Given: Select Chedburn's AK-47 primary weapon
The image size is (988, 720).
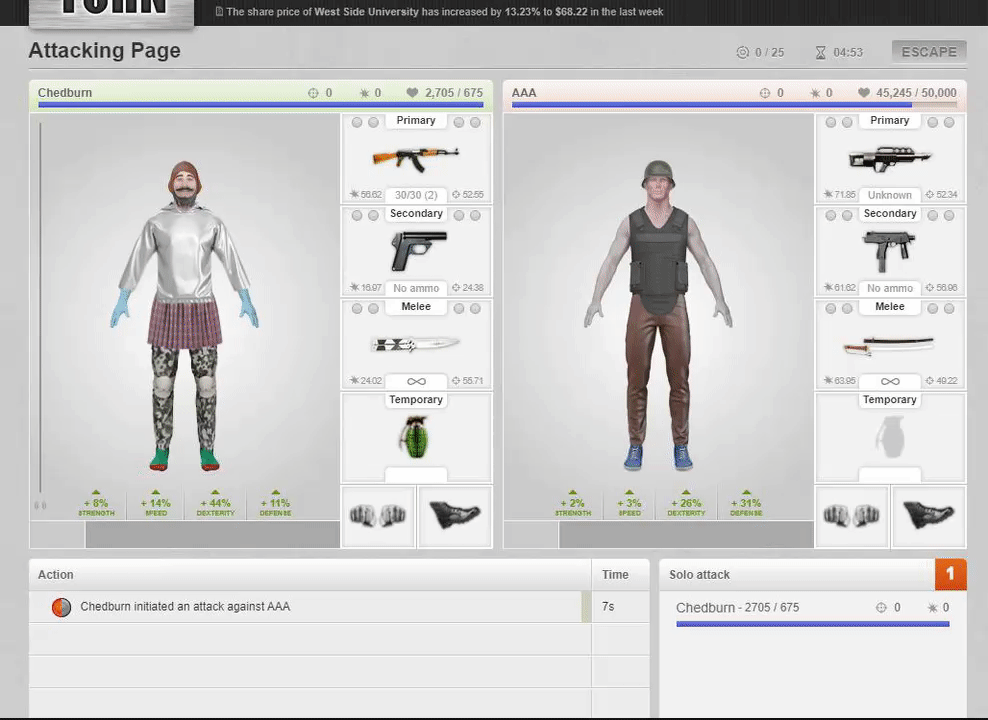Looking at the screenshot, I should point(415,158).
